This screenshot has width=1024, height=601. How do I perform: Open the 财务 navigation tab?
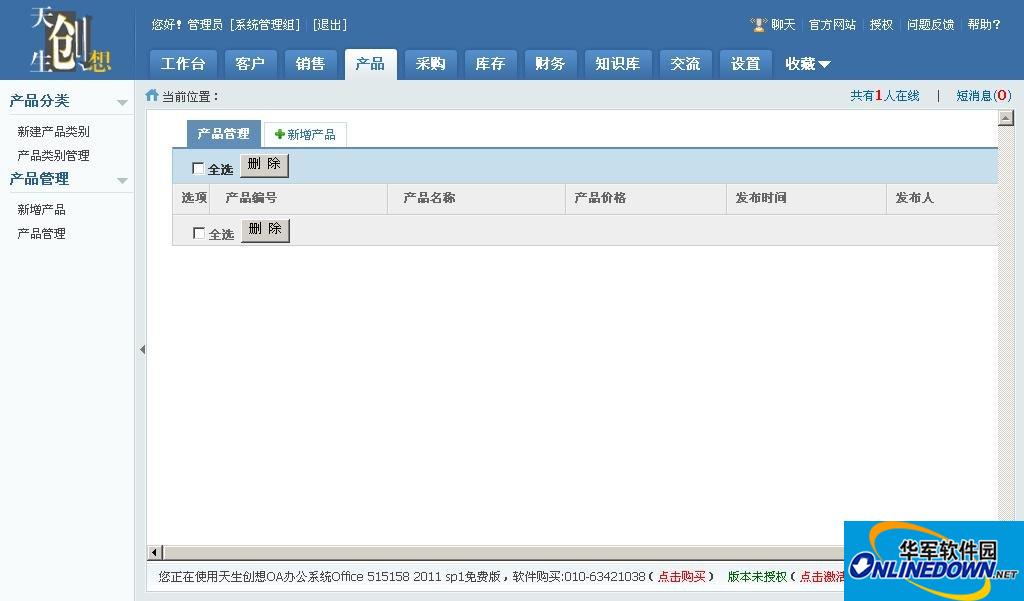click(x=550, y=64)
